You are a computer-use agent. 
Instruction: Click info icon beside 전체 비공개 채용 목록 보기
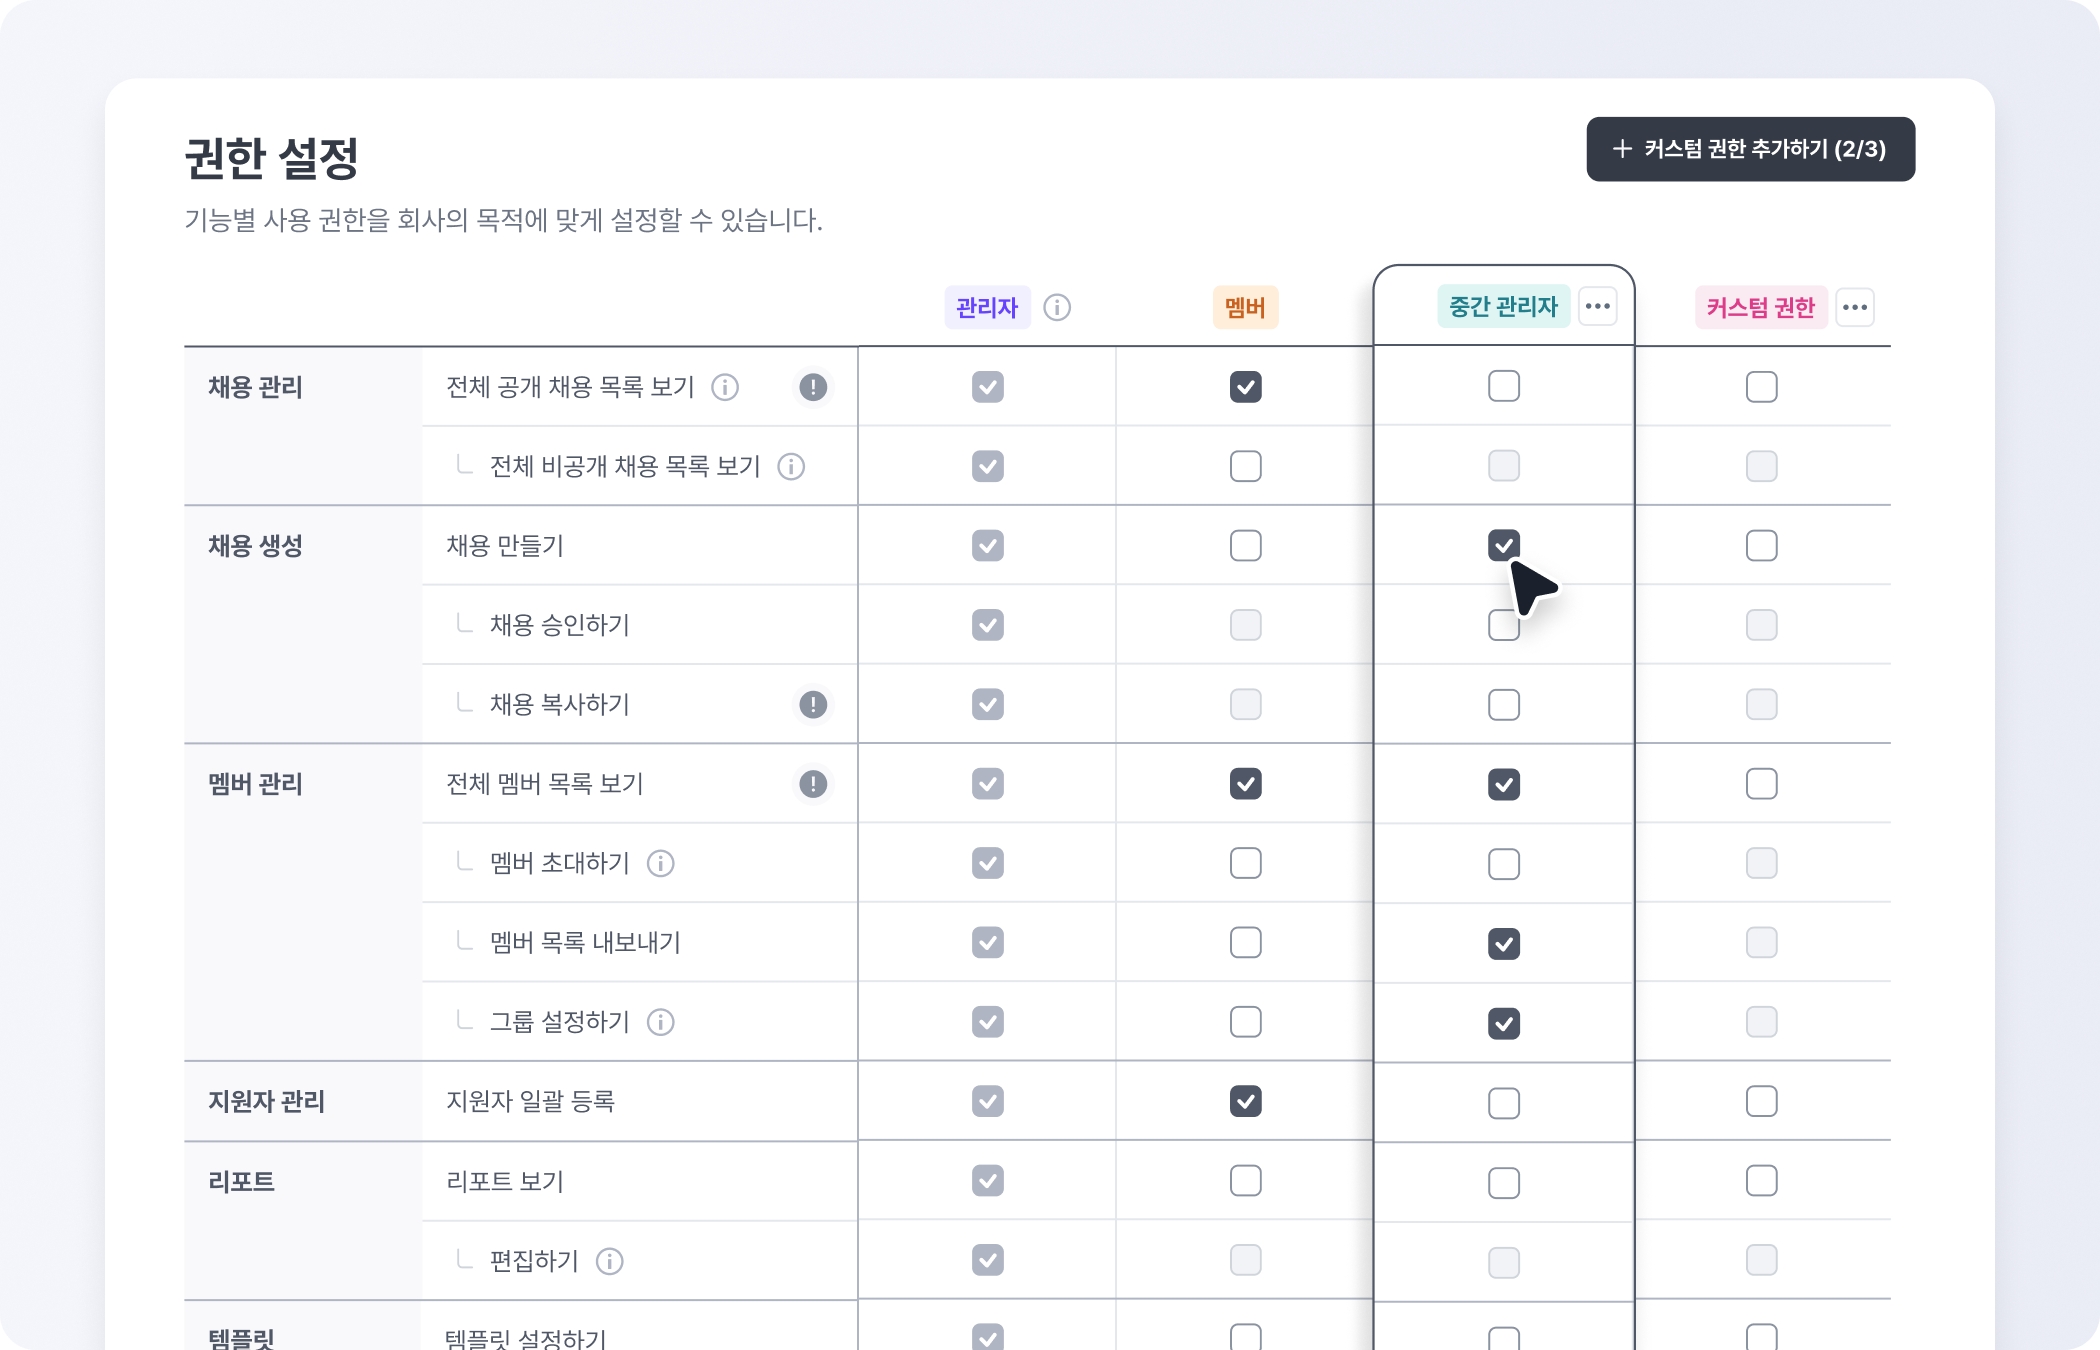pyautogui.click(x=791, y=466)
